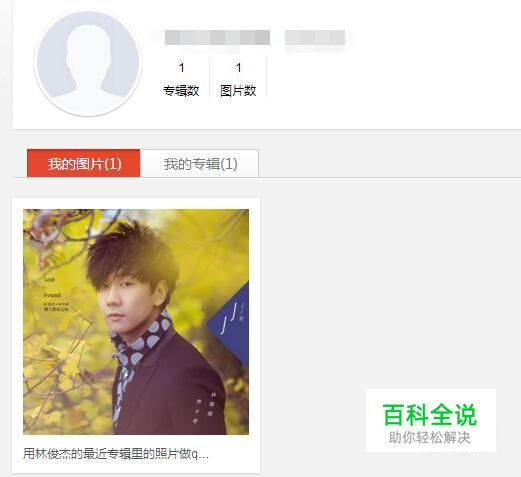Click the white card margin below the caption
Screen dimensions: 521x477
[x=136, y=467]
